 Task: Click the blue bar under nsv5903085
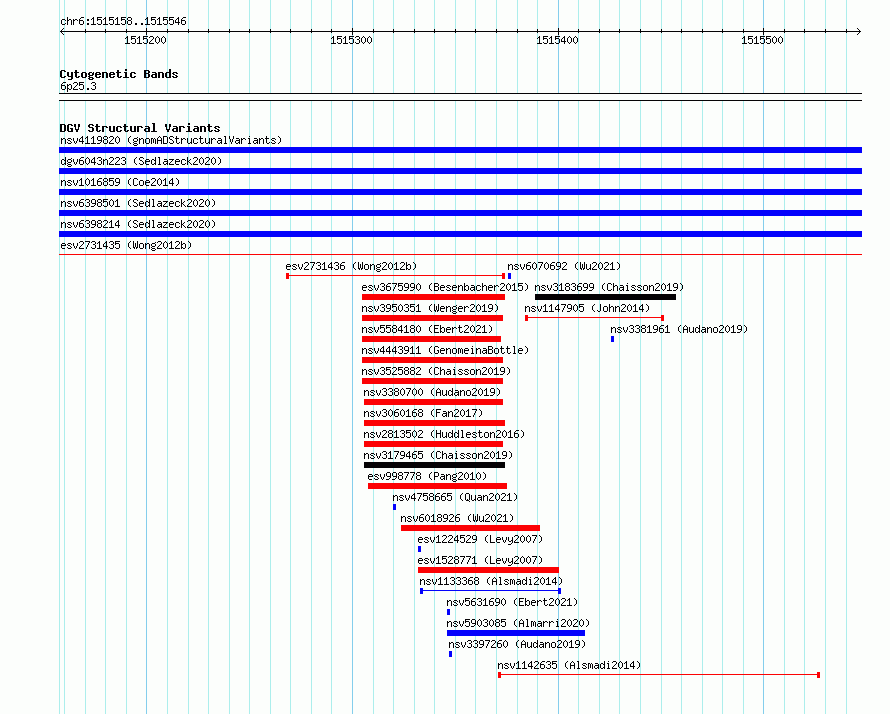point(516,633)
